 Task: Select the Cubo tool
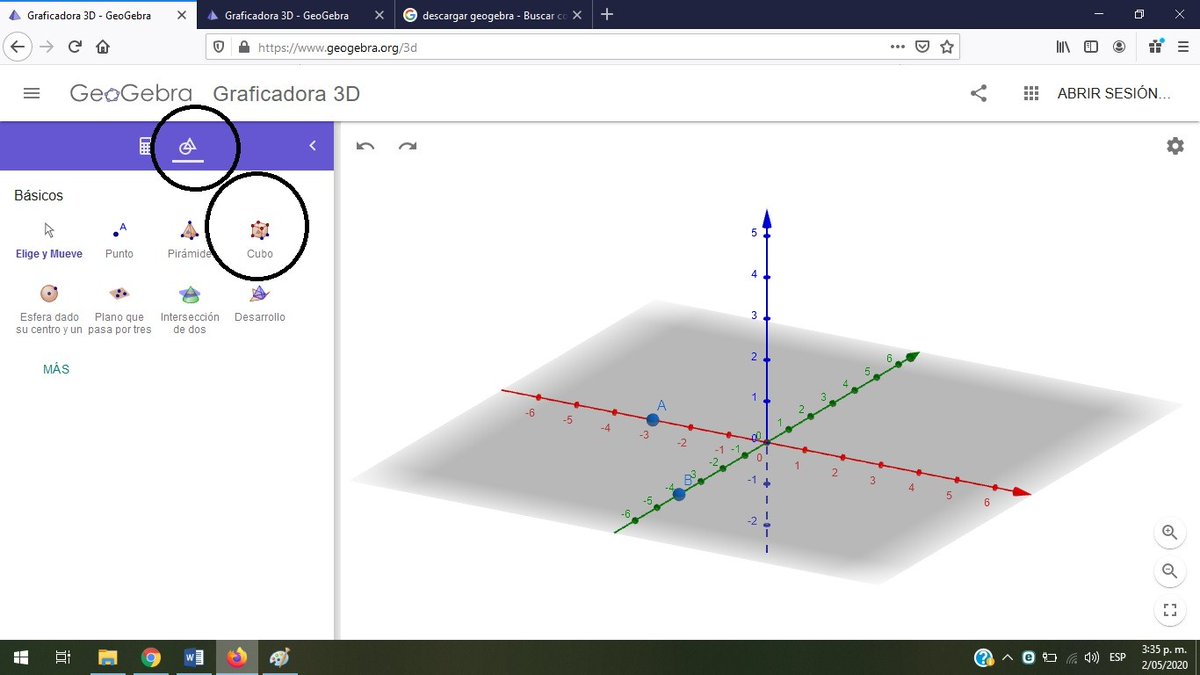point(260,241)
